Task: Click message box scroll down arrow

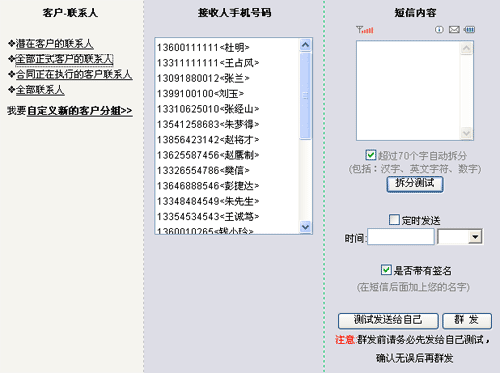Action: click(x=466, y=133)
